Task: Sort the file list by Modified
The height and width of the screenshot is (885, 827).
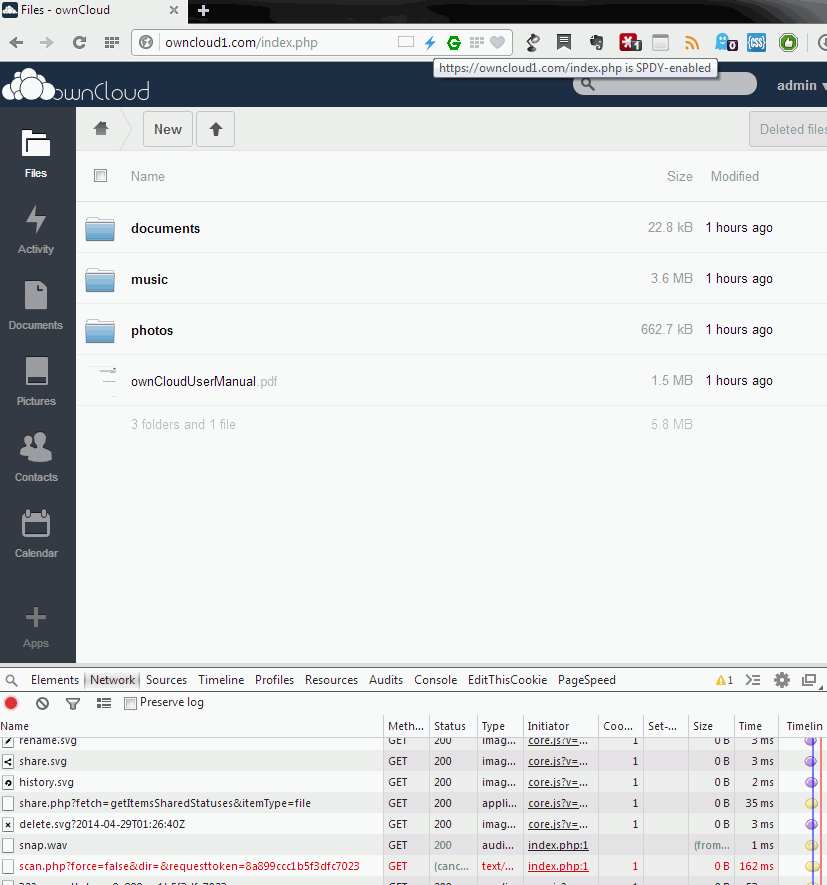Action: [x=734, y=177]
